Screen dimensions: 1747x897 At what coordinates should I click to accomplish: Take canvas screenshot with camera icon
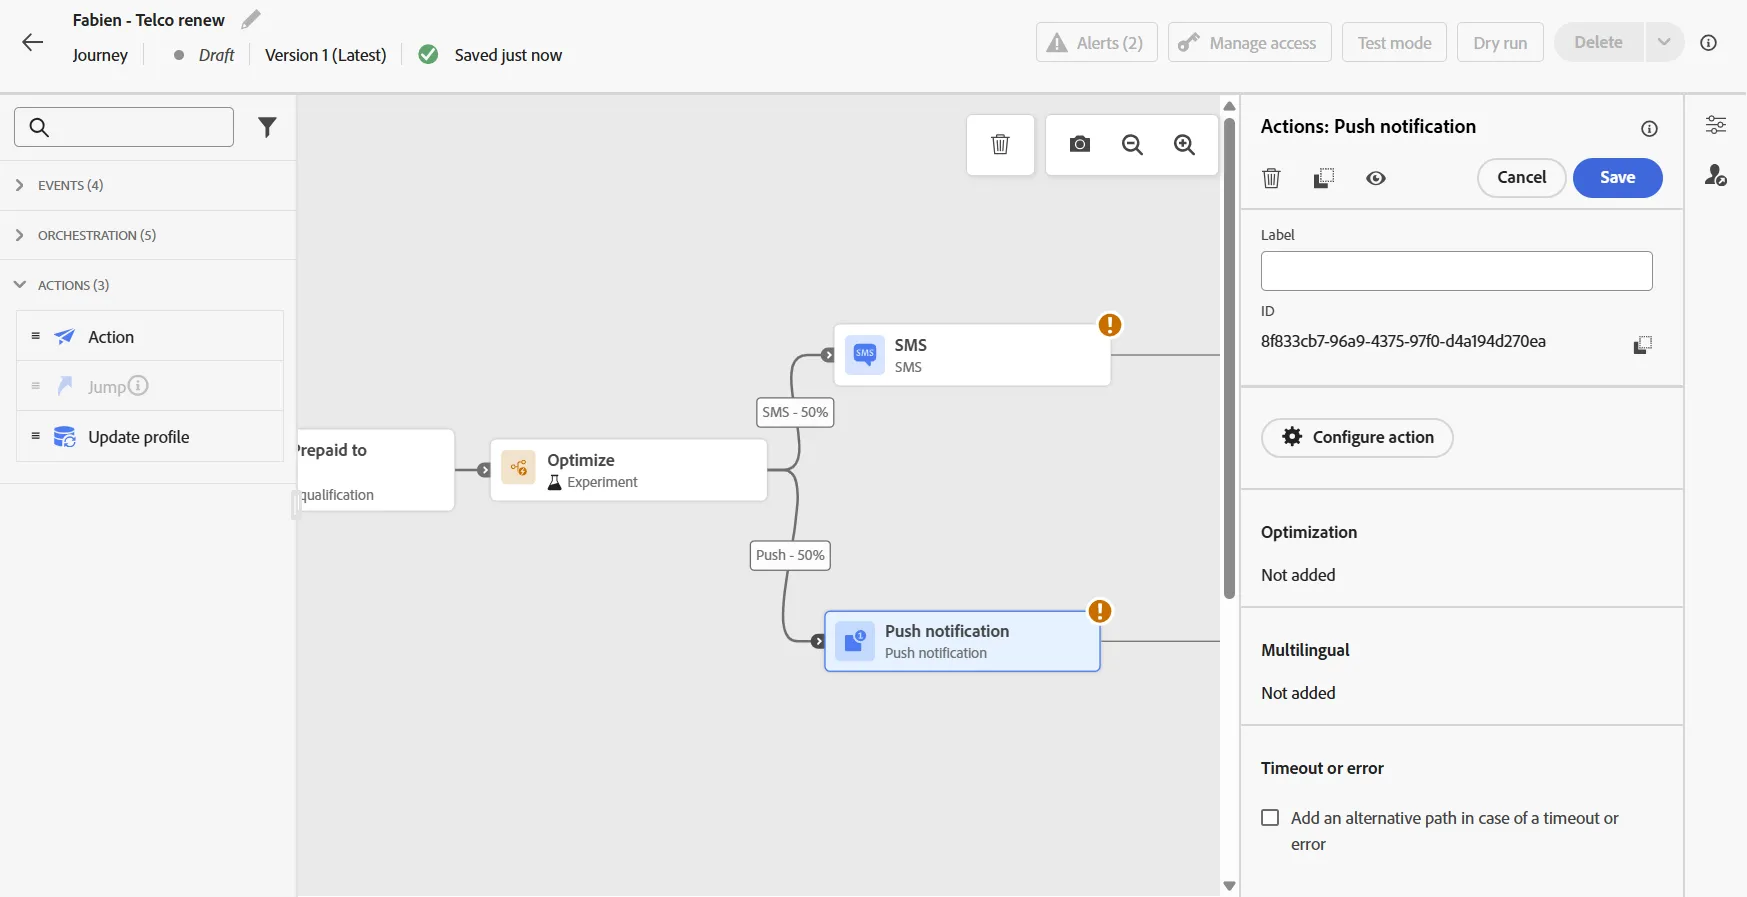click(x=1080, y=145)
